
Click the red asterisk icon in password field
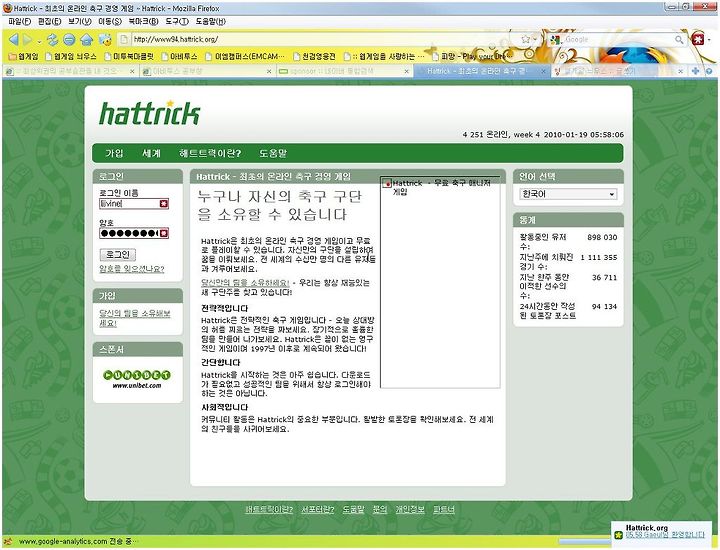(x=164, y=233)
